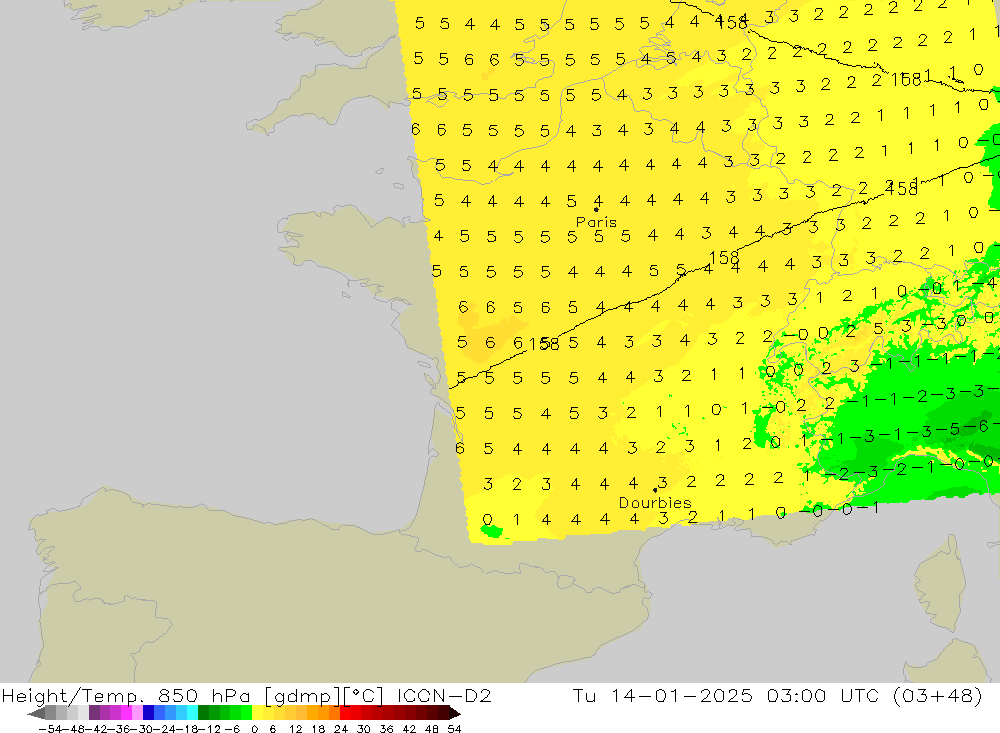Pick the light pink legend swatch

(x=138, y=713)
